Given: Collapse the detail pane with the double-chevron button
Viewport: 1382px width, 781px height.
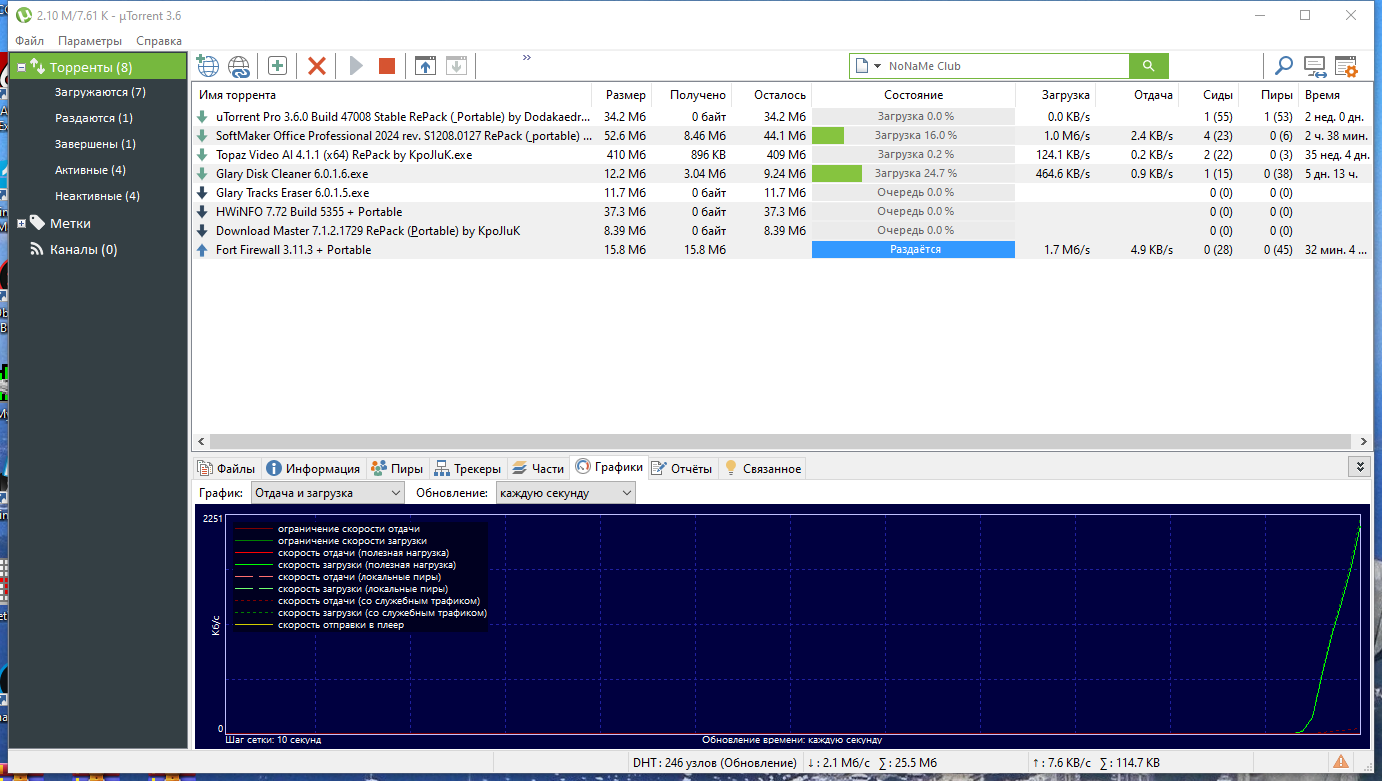Looking at the screenshot, I should click(1358, 466).
